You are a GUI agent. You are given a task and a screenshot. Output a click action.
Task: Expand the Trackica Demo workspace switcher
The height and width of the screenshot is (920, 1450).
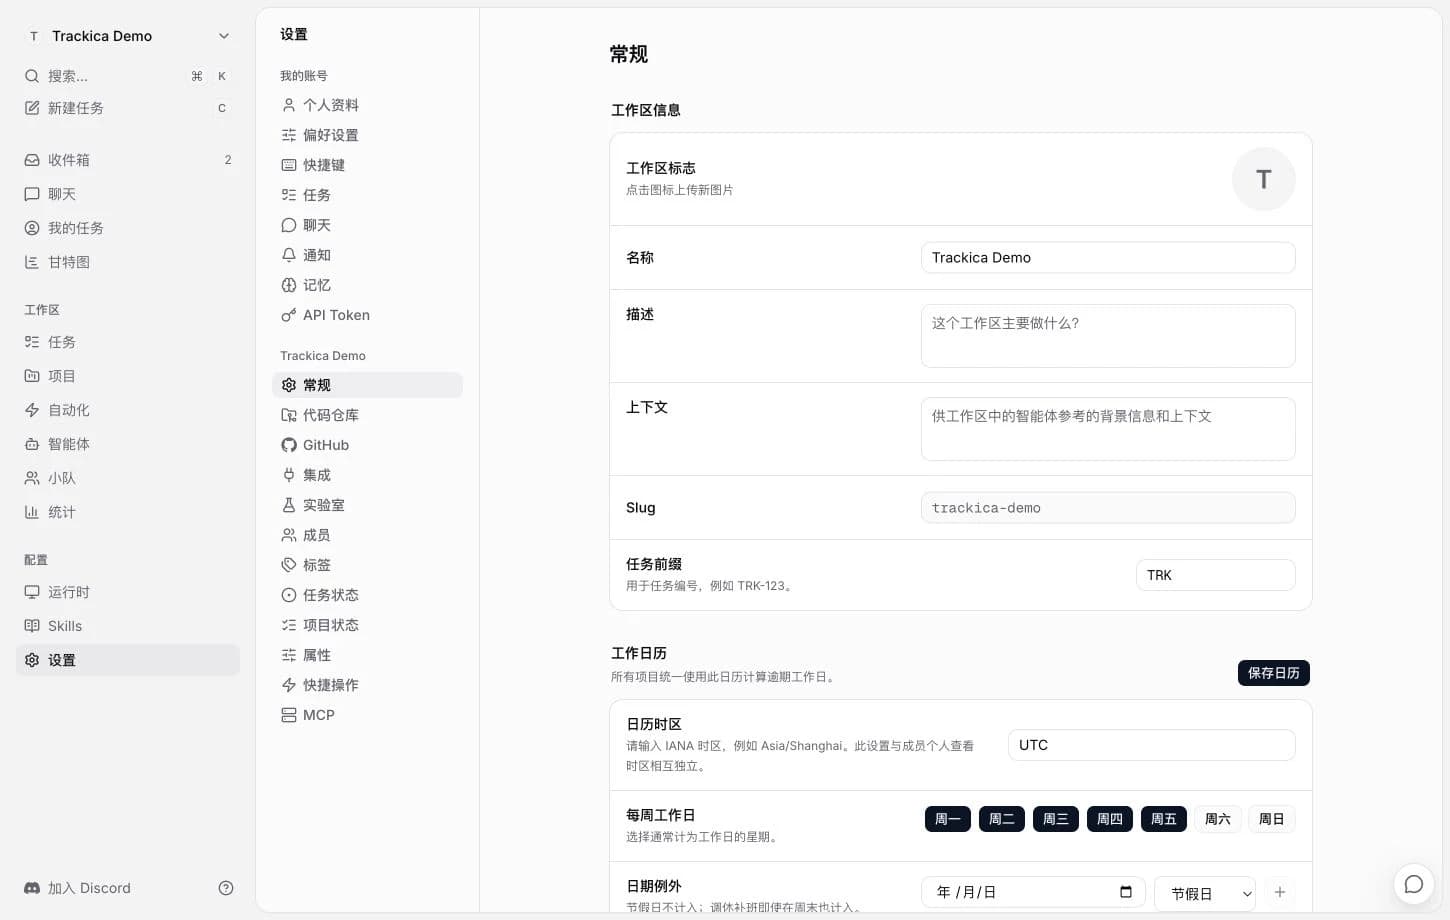(128, 36)
